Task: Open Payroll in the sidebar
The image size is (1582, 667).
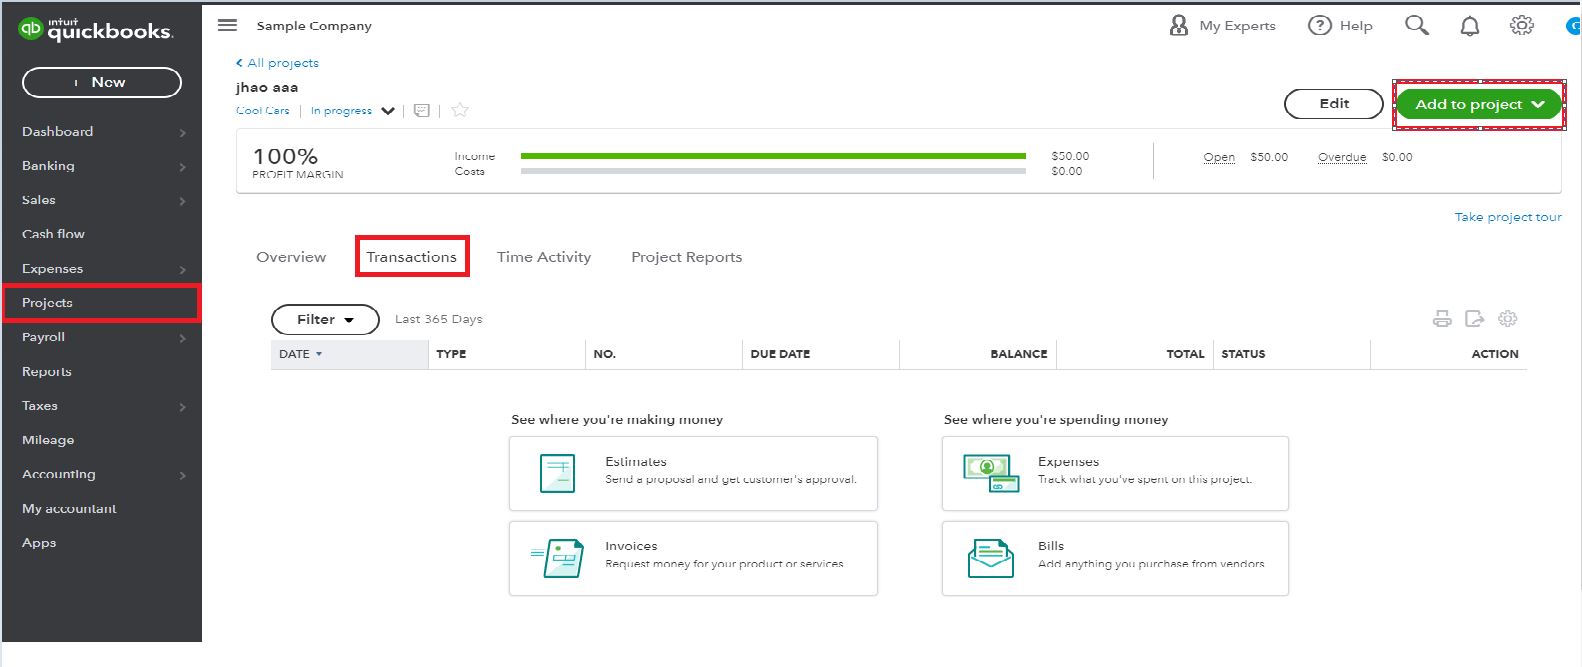Action: (44, 337)
